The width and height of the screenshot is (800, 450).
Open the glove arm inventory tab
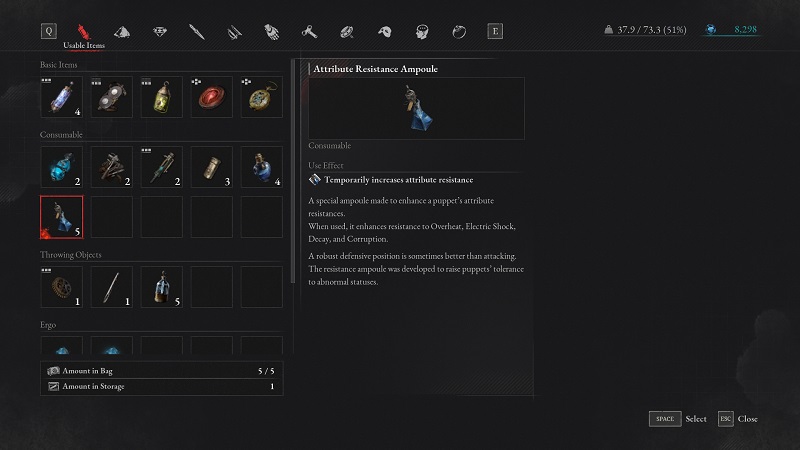272,32
